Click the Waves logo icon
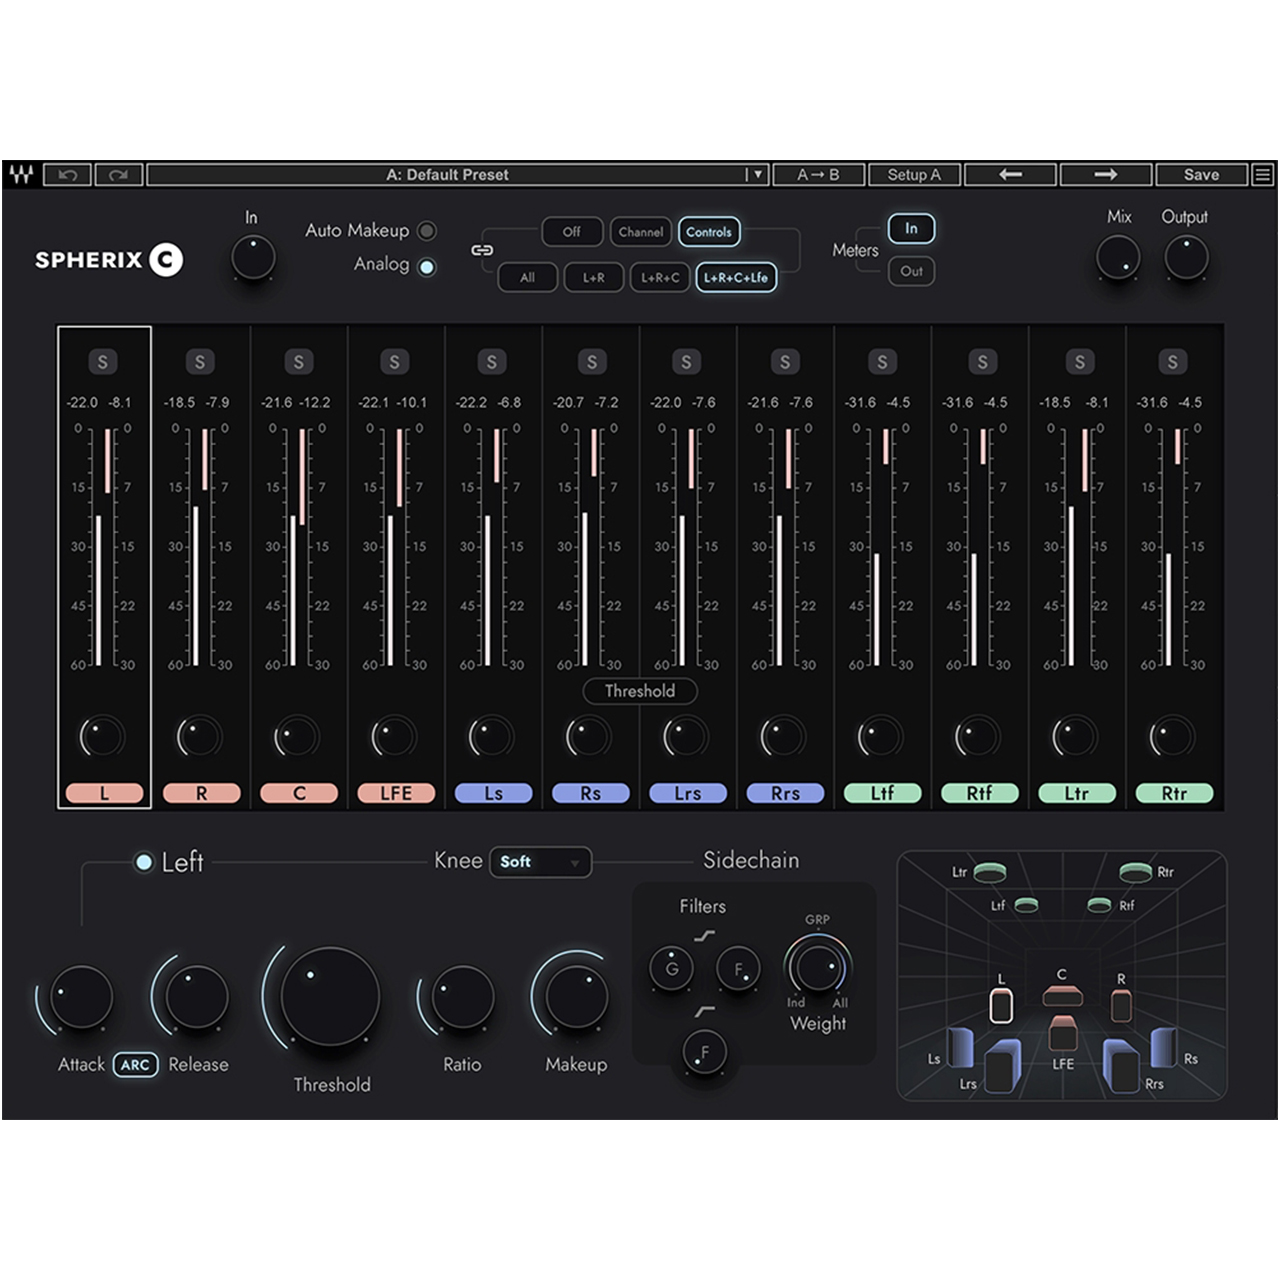 pos(21,175)
